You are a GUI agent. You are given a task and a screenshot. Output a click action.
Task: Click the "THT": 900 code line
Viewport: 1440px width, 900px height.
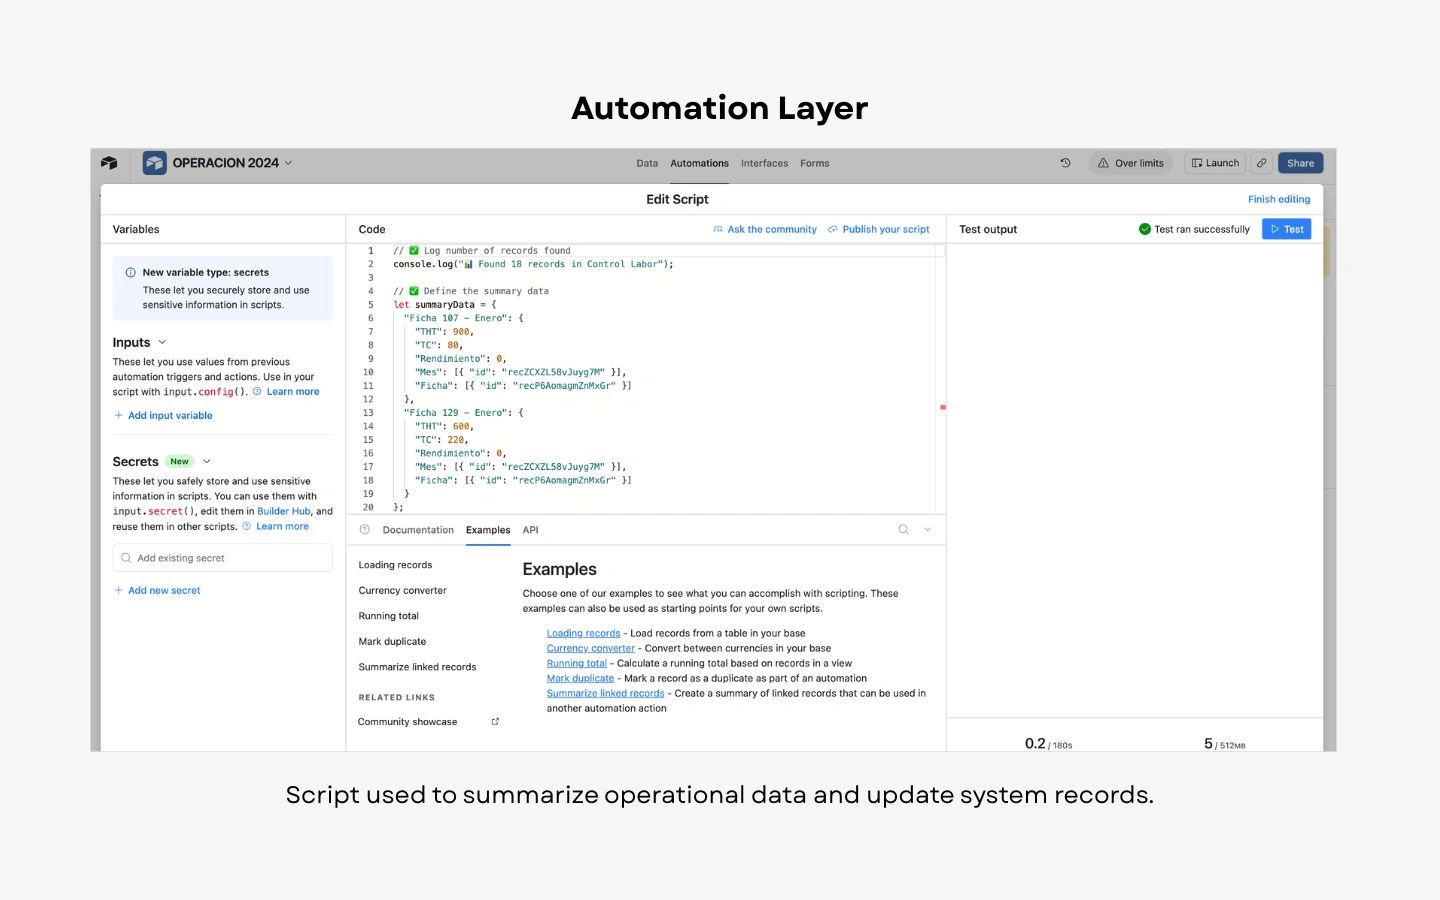tap(444, 332)
